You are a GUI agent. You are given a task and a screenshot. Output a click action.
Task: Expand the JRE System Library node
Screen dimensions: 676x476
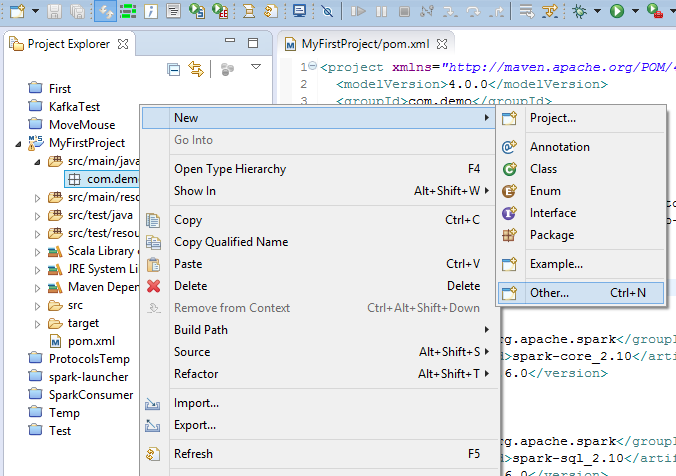[x=37, y=270]
